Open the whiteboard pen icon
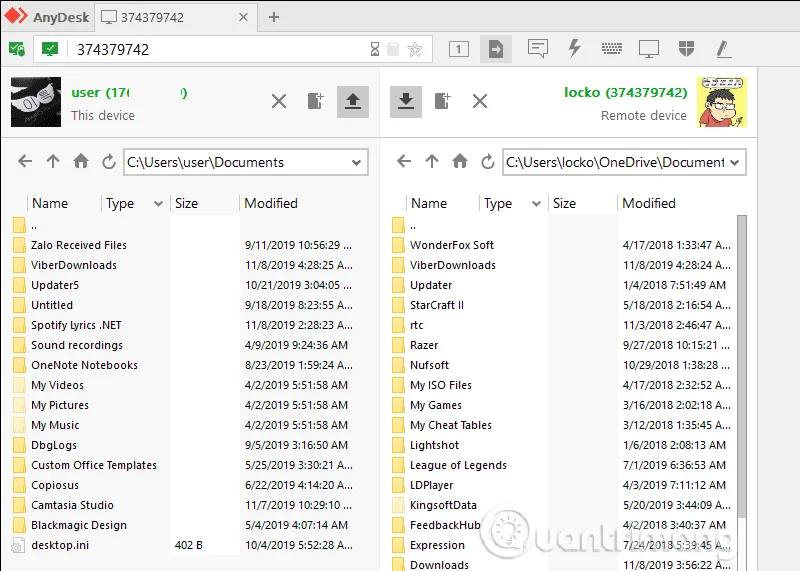This screenshot has width=800, height=571. (723, 49)
